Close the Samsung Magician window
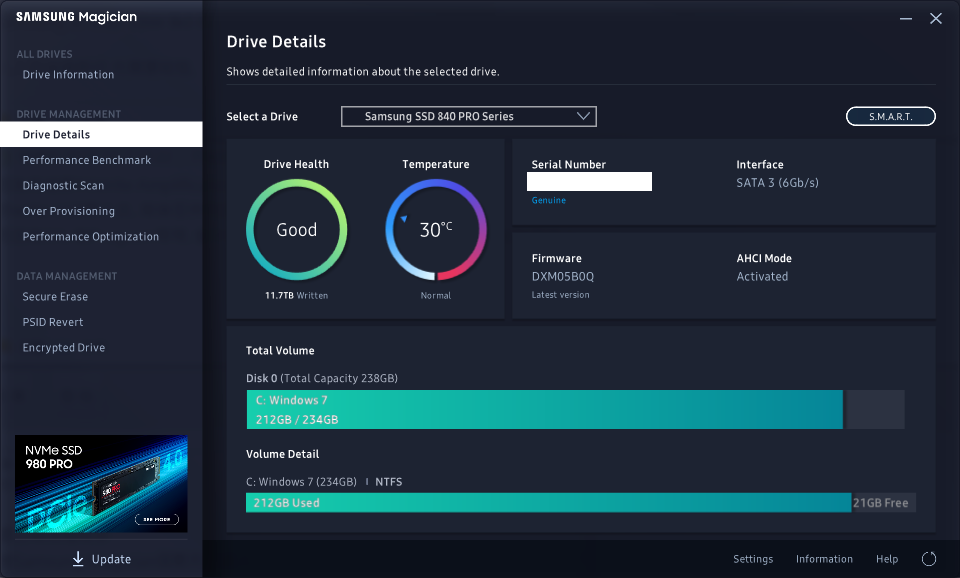 click(x=936, y=19)
